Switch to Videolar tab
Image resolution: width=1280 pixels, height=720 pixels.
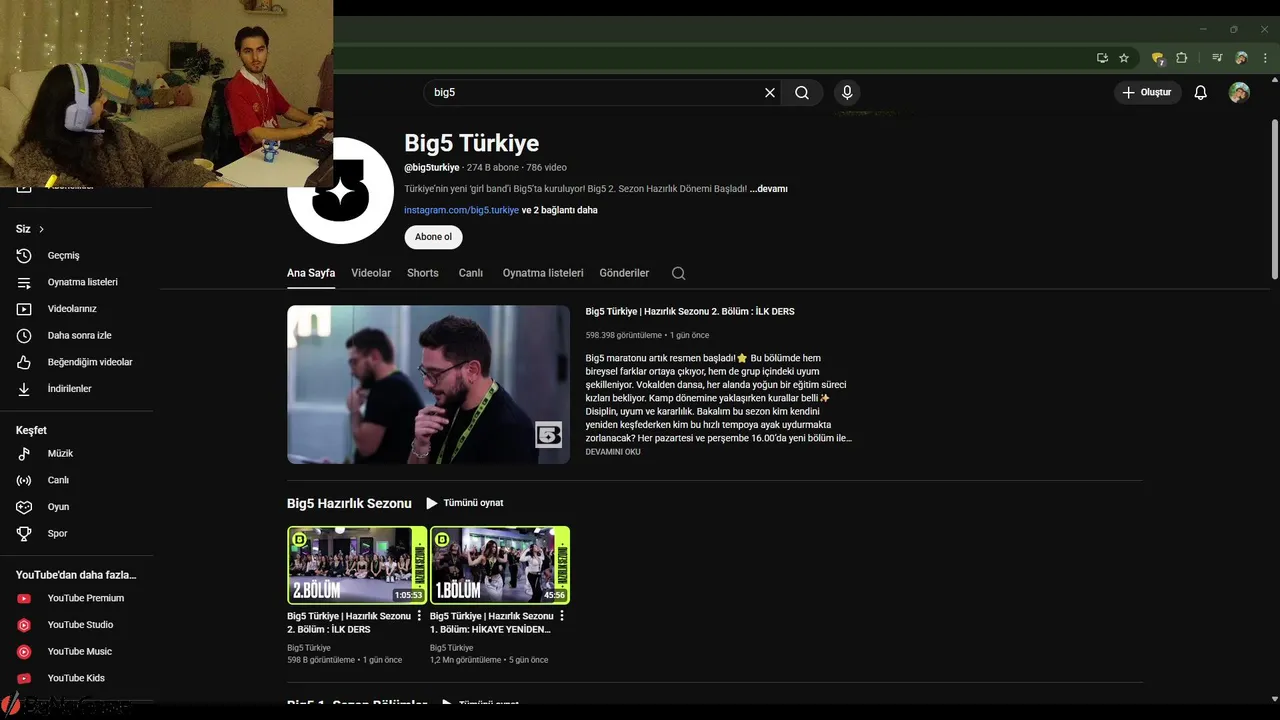371,273
